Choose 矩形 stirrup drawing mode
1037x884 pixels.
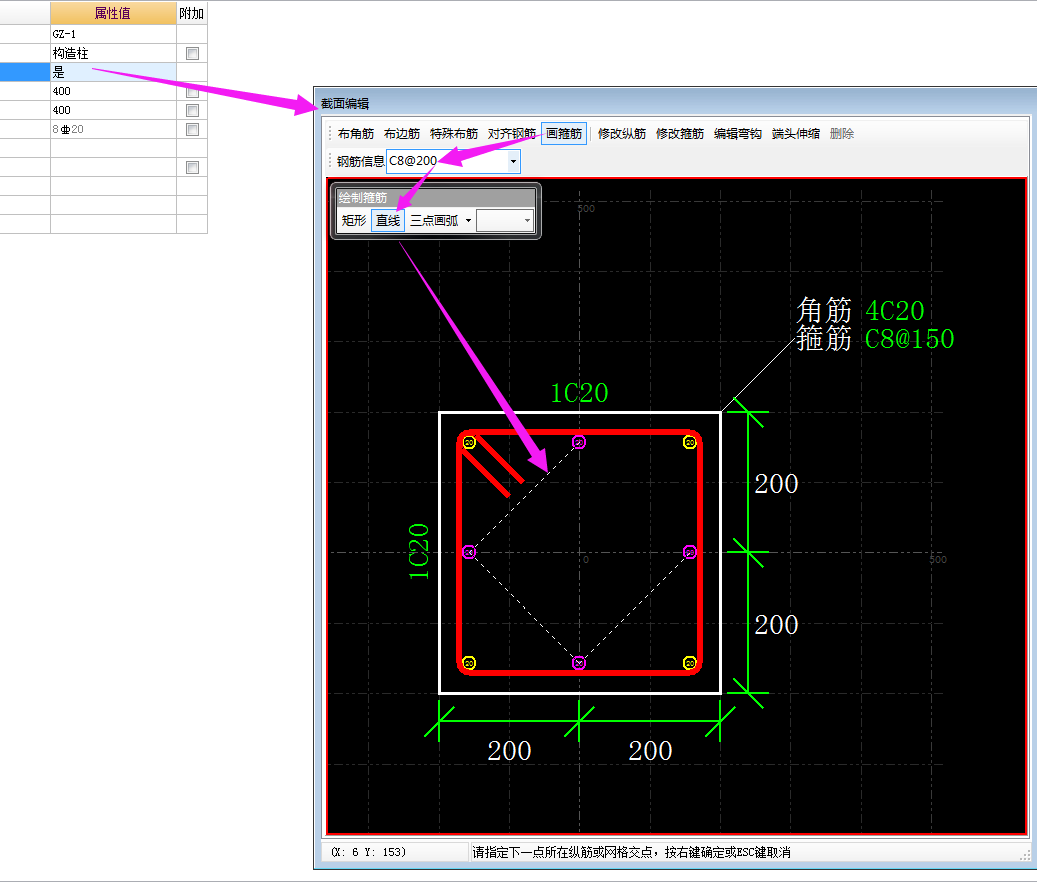[x=354, y=221]
